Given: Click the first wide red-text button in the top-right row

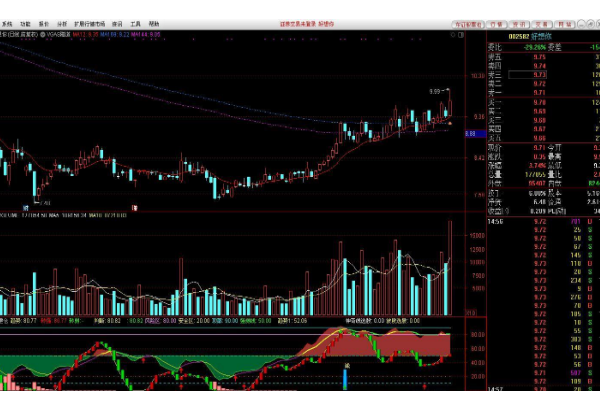Looking at the screenshot, I should [x=468, y=24].
